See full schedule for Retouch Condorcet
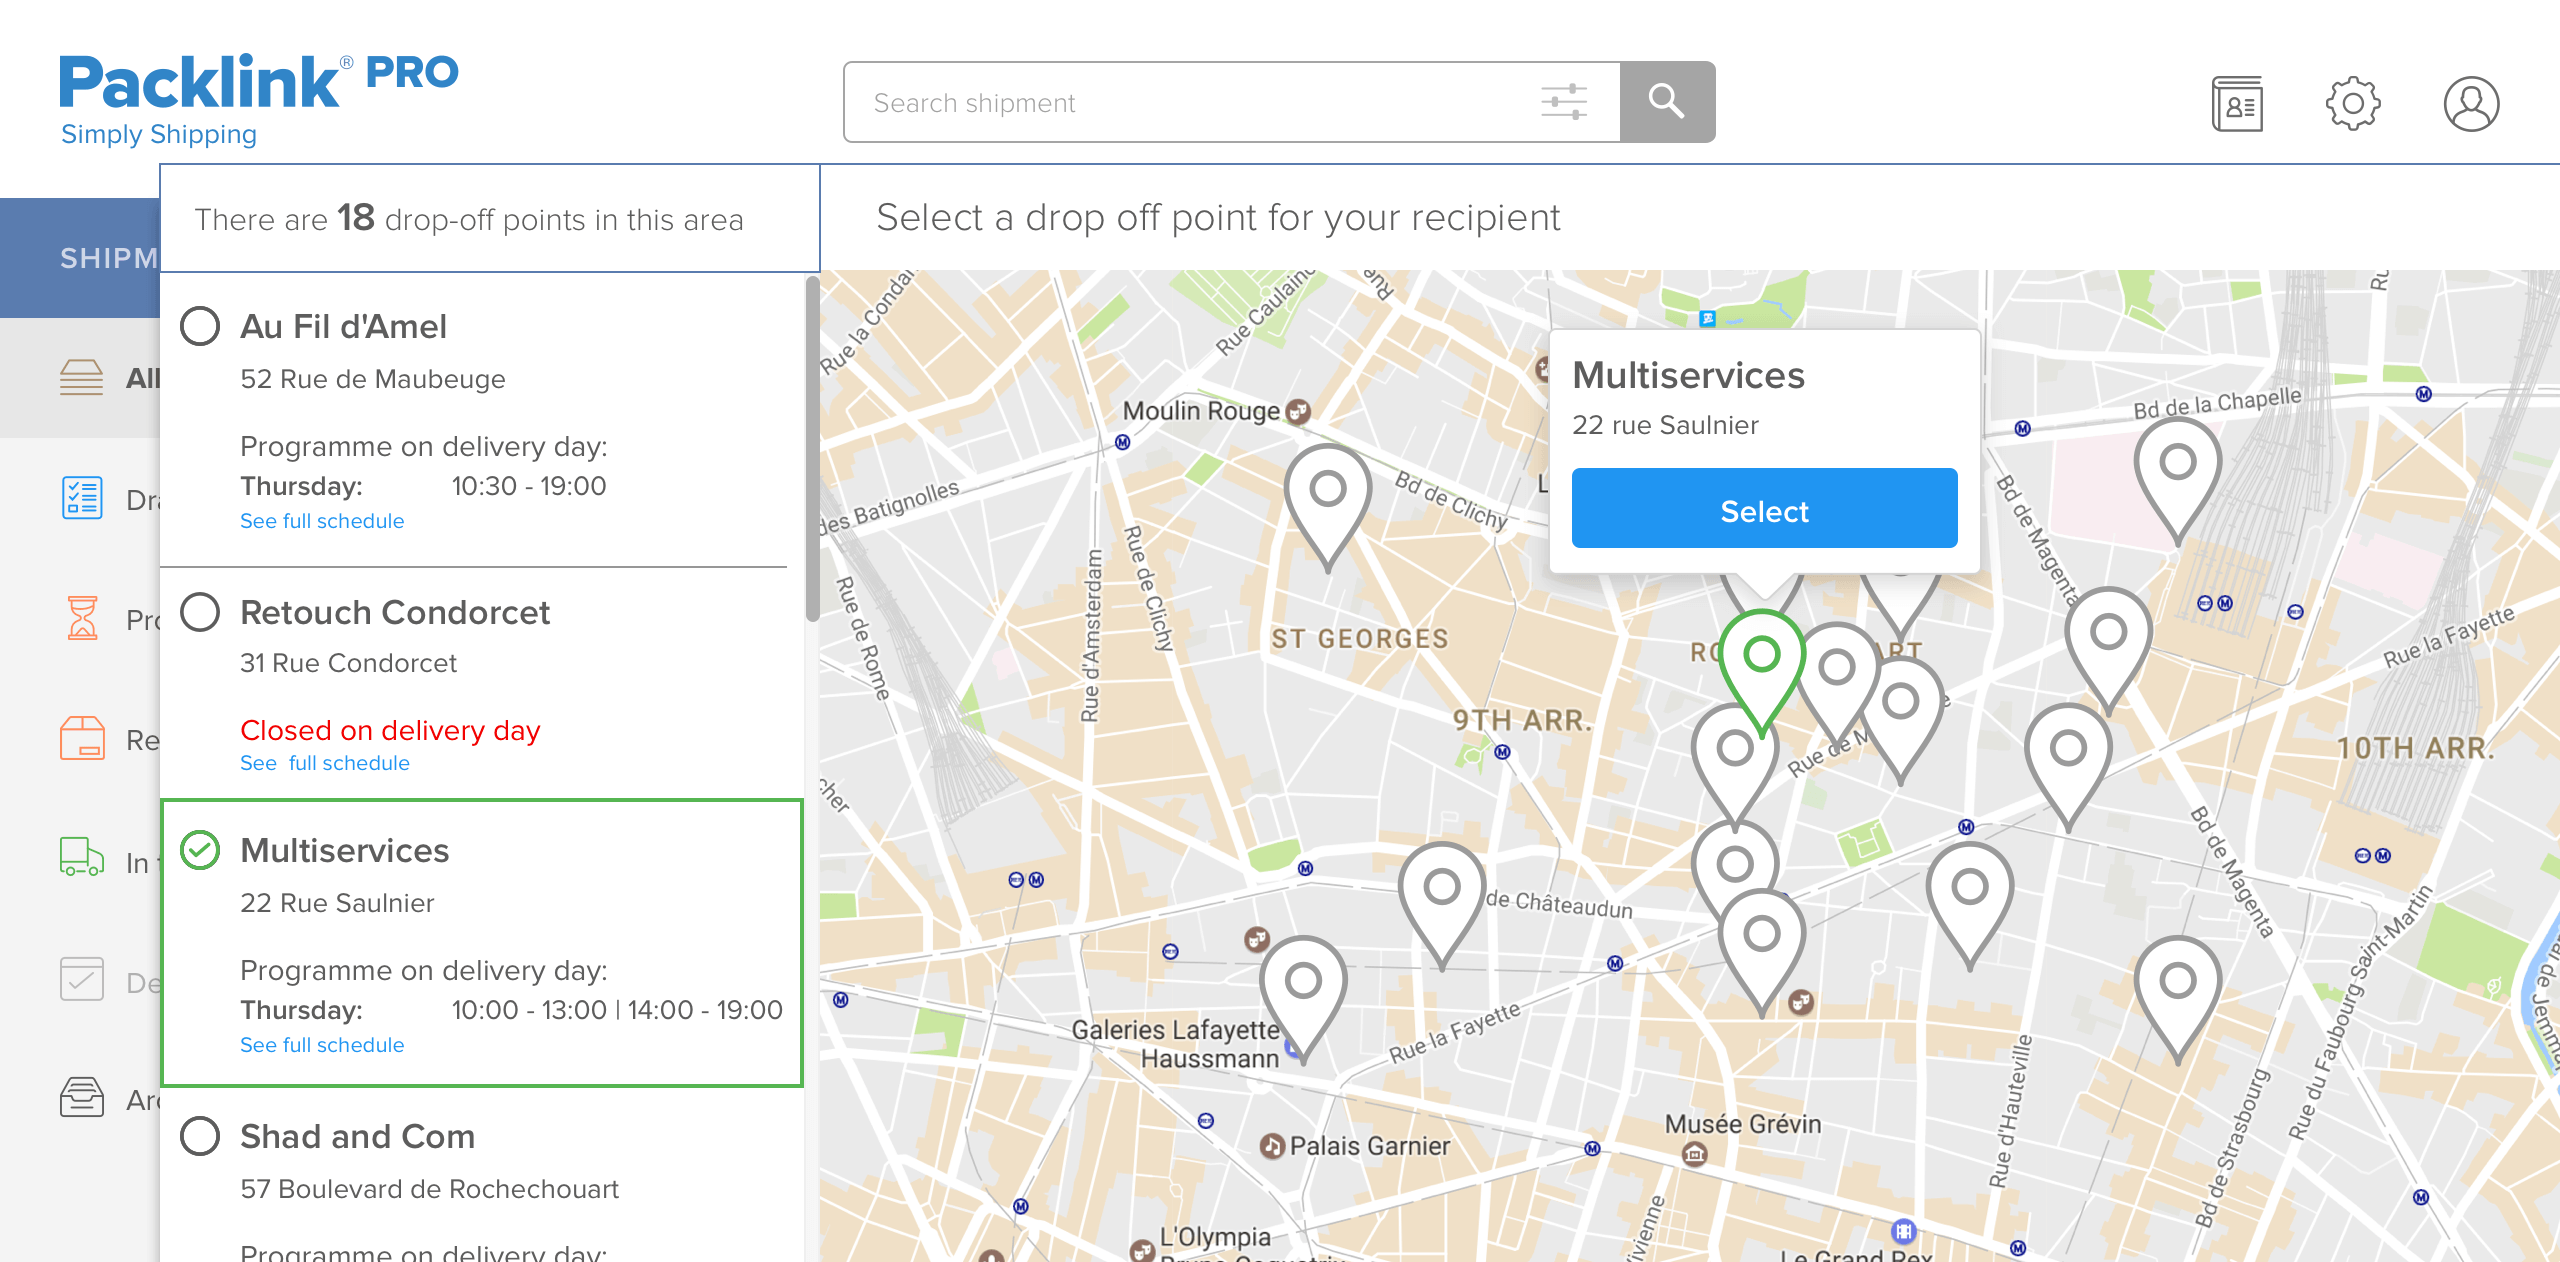Screen dimensions: 2560x1262 [x=325, y=763]
